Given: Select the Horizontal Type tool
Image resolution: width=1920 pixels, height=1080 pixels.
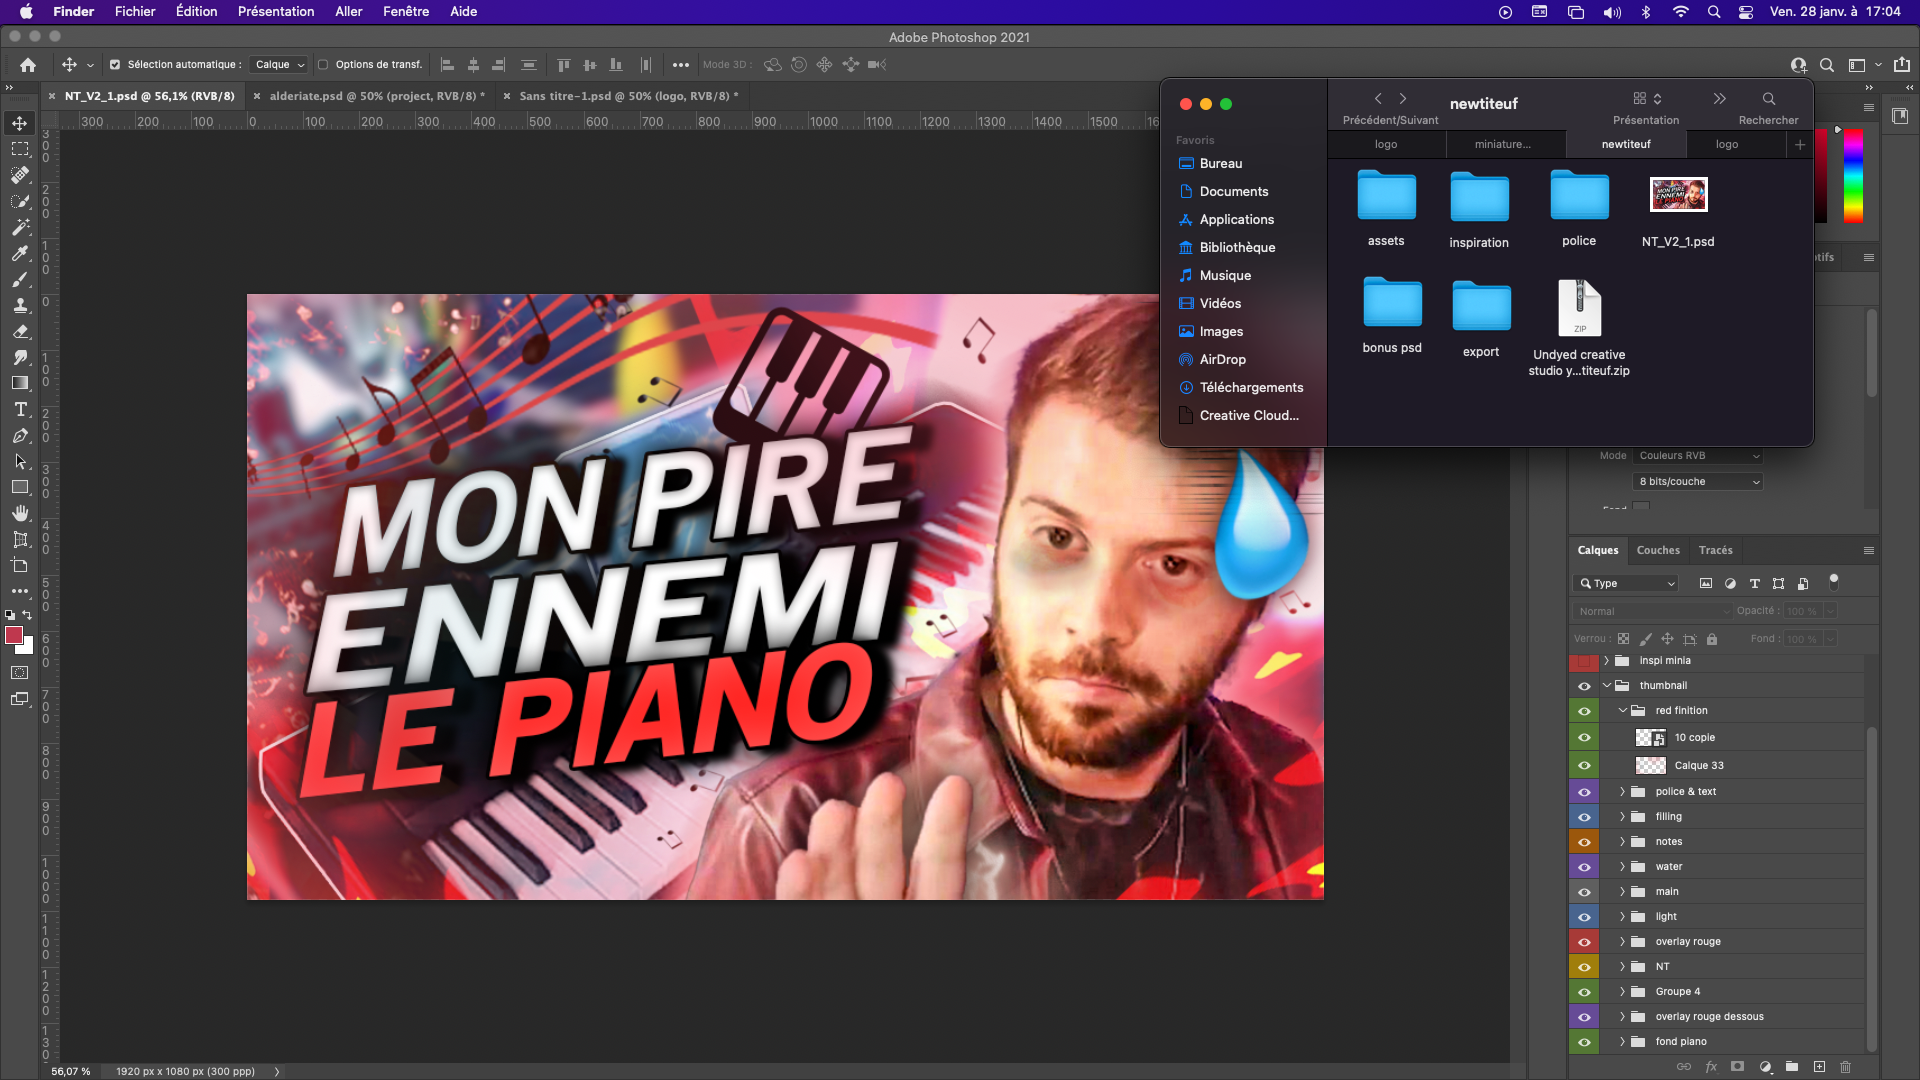Looking at the screenshot, I should click(20, 409).
